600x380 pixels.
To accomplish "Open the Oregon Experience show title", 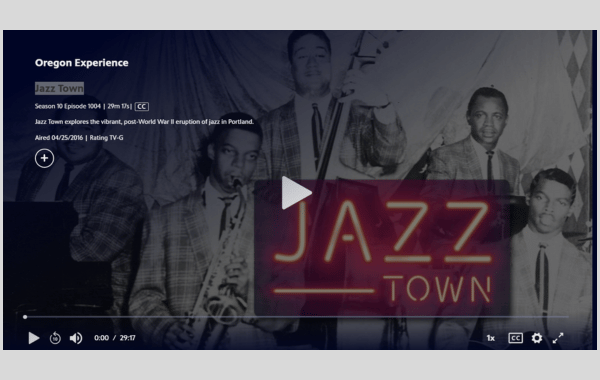I will 82,63.
